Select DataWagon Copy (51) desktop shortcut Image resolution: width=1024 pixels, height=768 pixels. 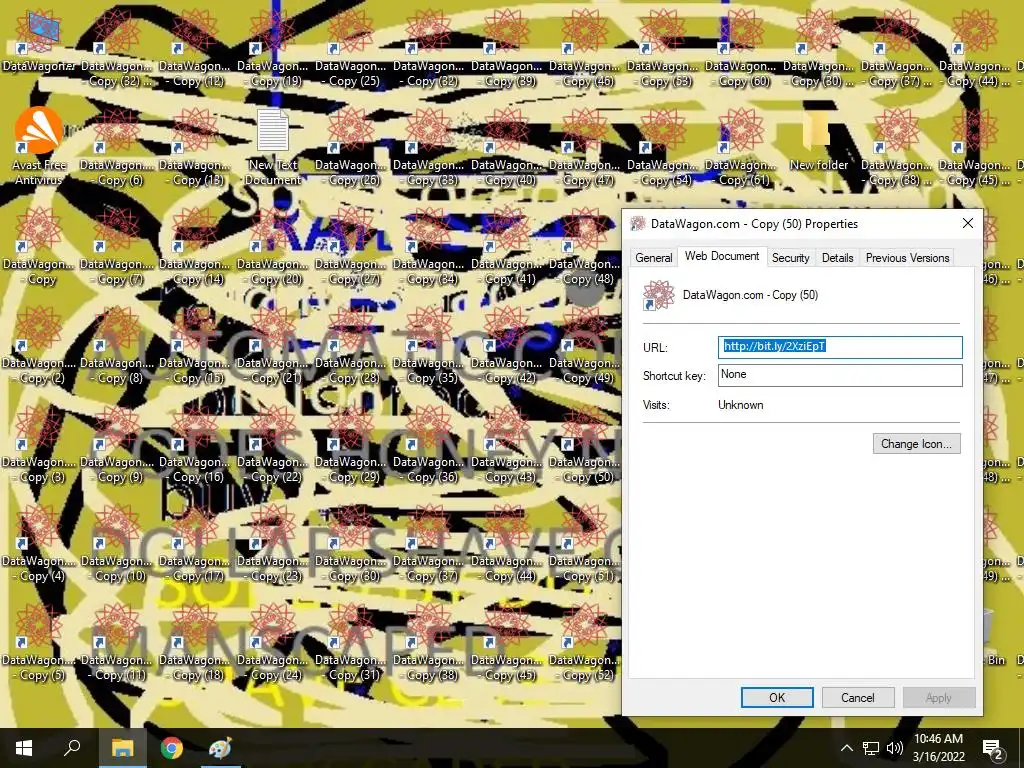(x=585, y=542)
